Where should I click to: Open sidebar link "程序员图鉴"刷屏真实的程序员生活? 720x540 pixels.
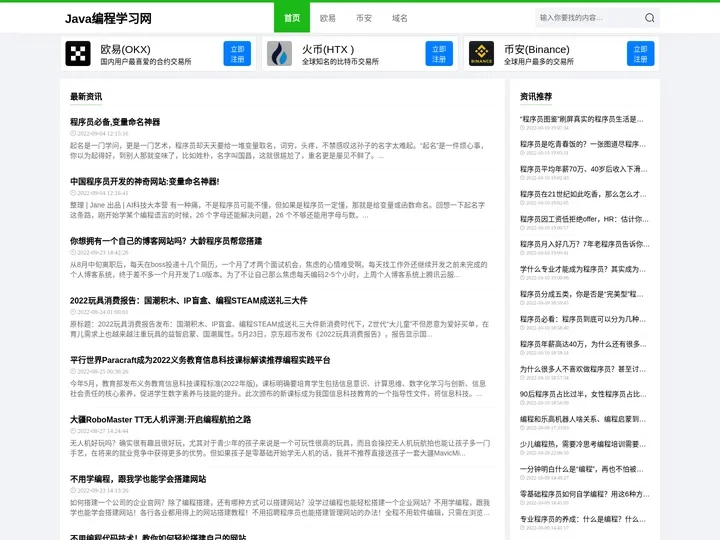(x=581, y=119)
